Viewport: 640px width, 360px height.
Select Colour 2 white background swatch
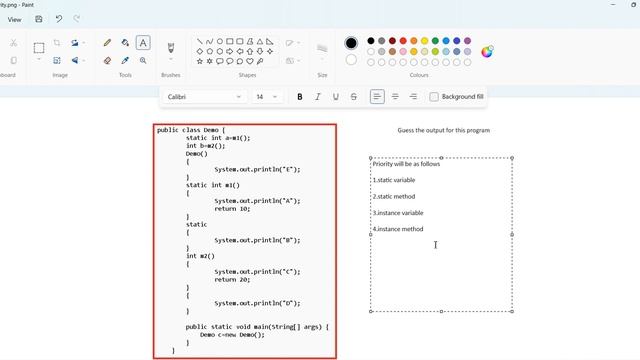351,60
